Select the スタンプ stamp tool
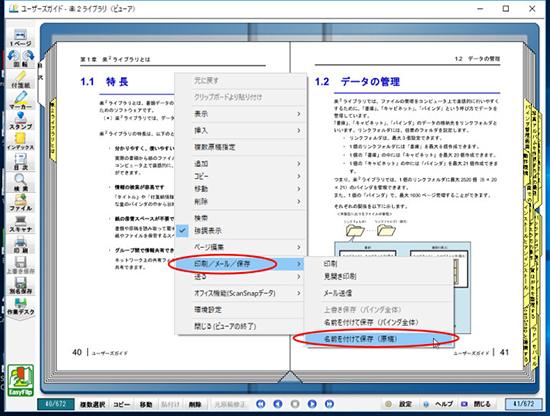 [x=20, y=121]
